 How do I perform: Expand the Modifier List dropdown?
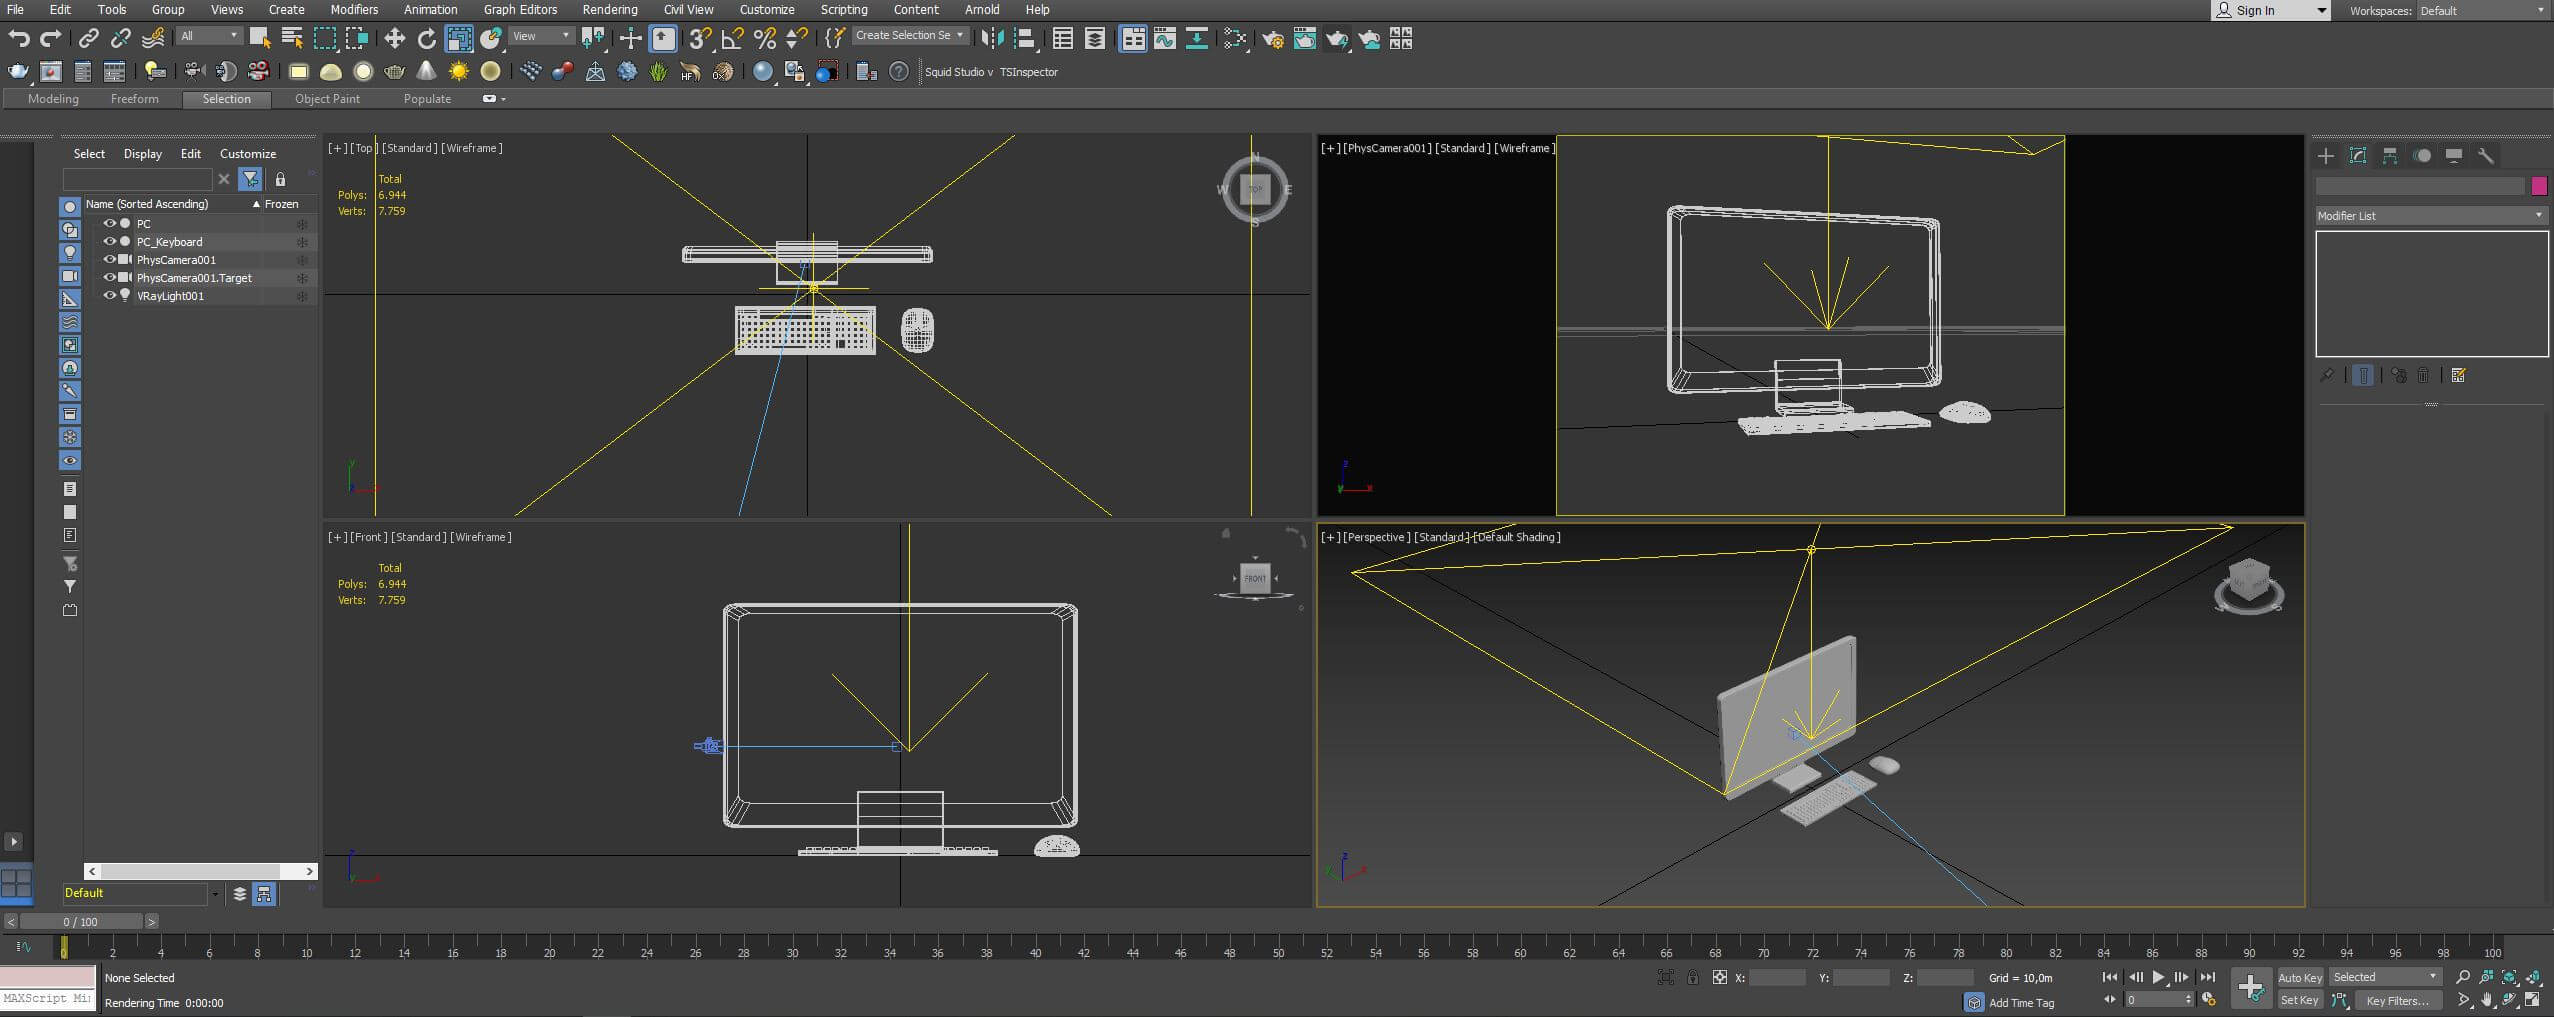coord(2430,216)
